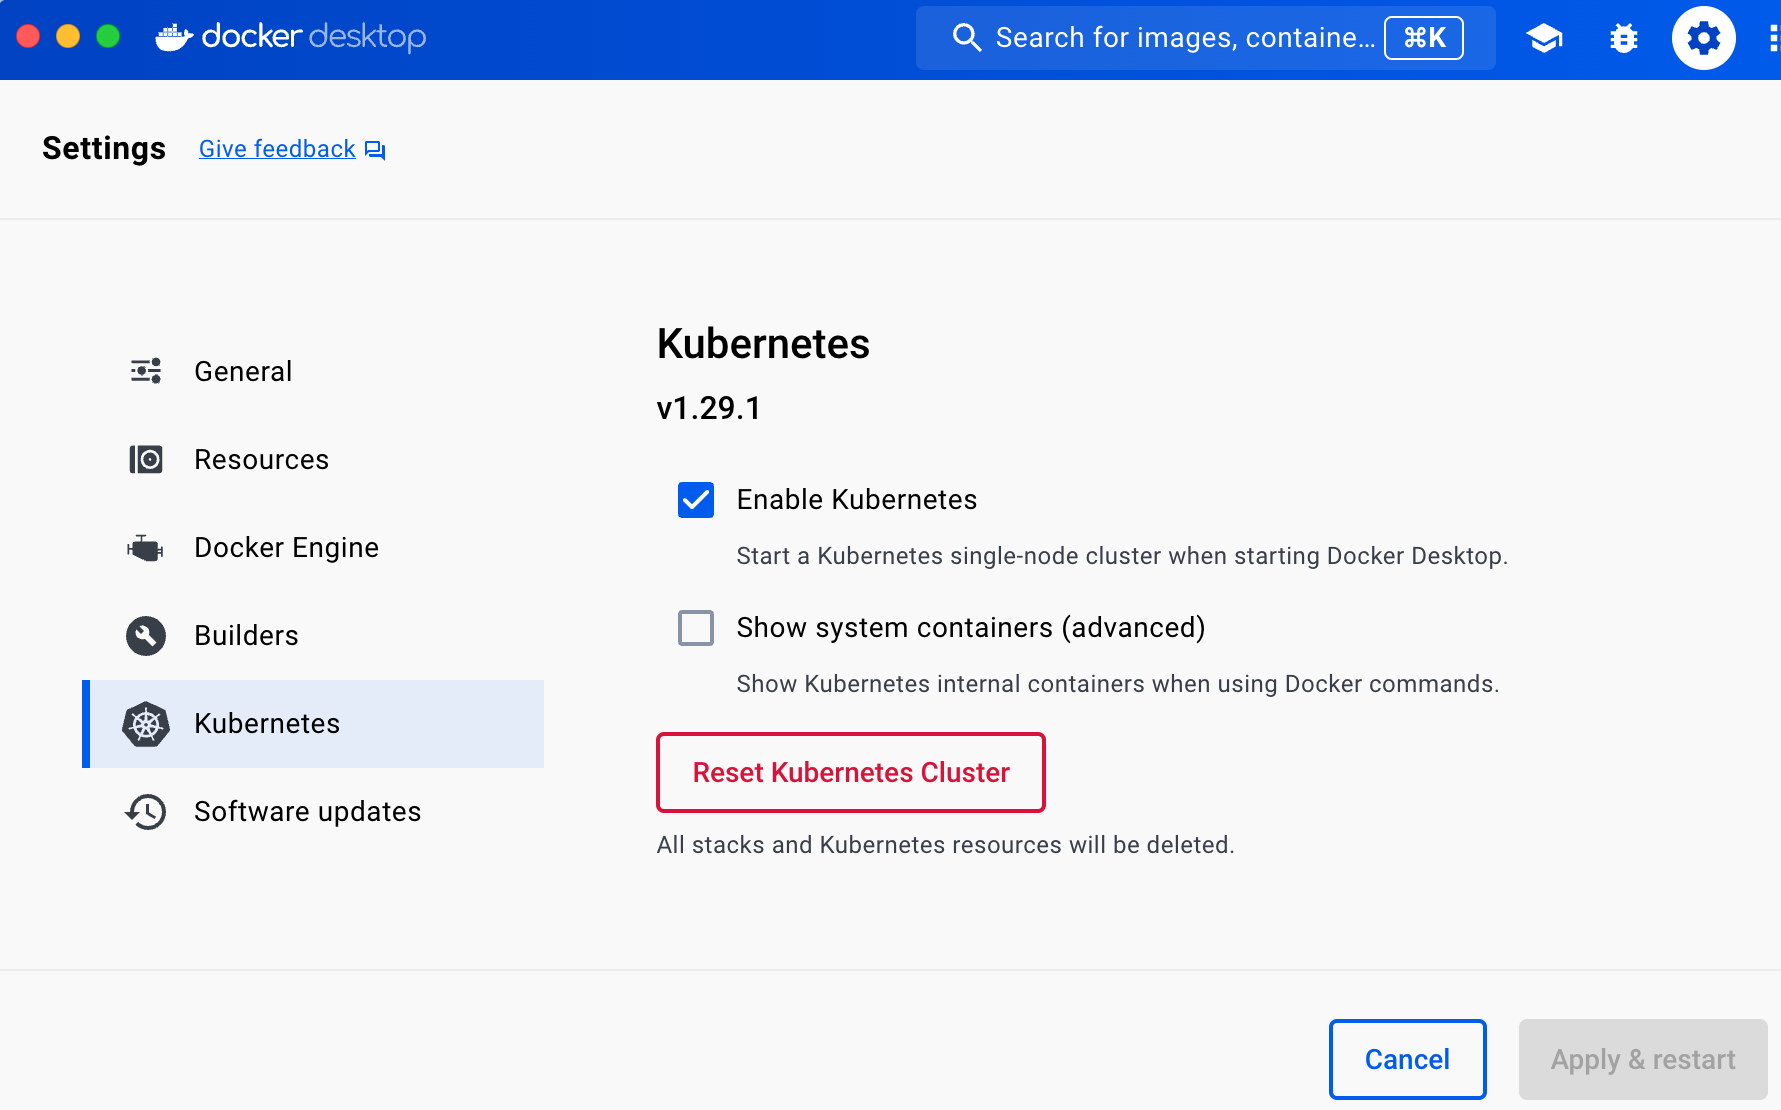Click the search magnifier icon
The height and width of the screenshot is (1110, 1781).
966,38
